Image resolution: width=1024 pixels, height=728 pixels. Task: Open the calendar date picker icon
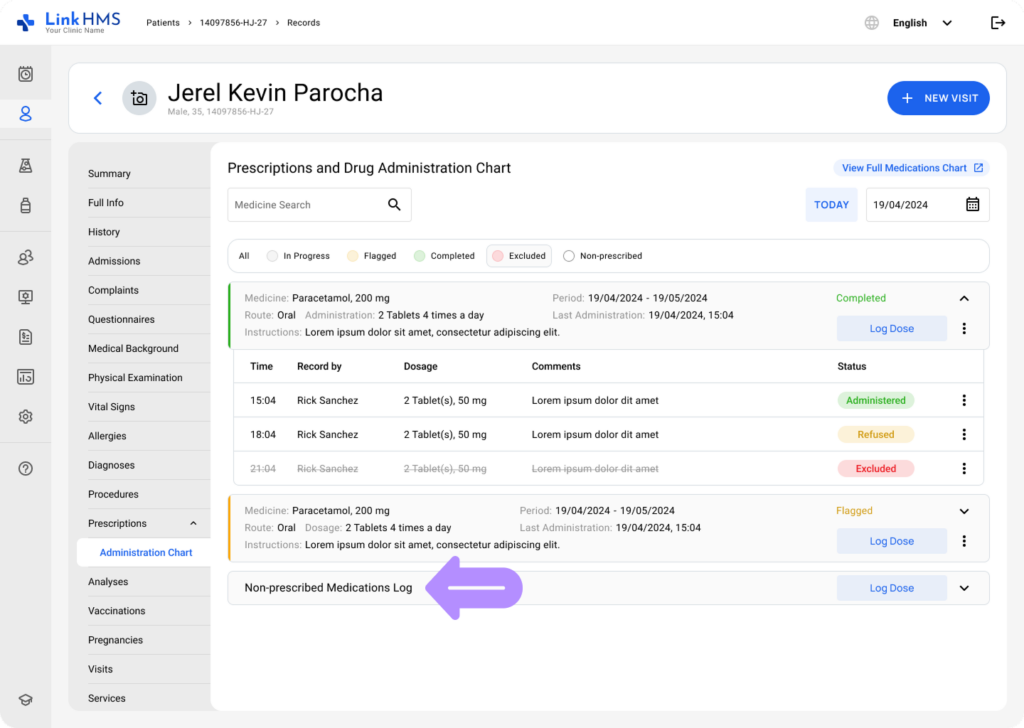coord(972,205)
